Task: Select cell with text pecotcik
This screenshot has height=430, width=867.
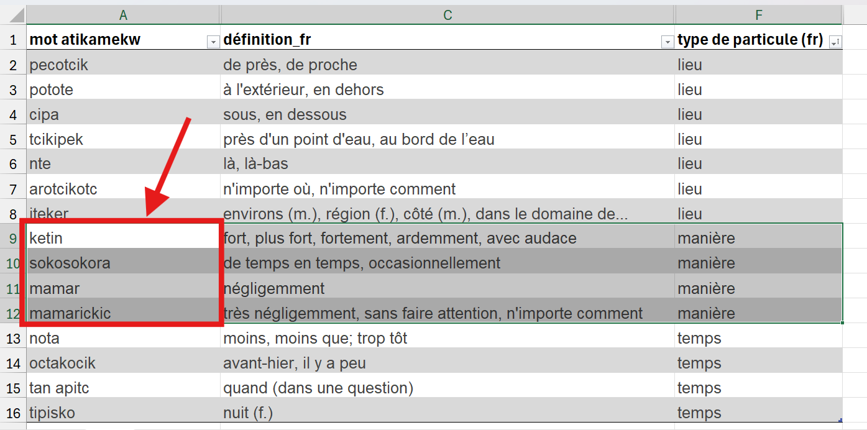Action: click(123, 65)
